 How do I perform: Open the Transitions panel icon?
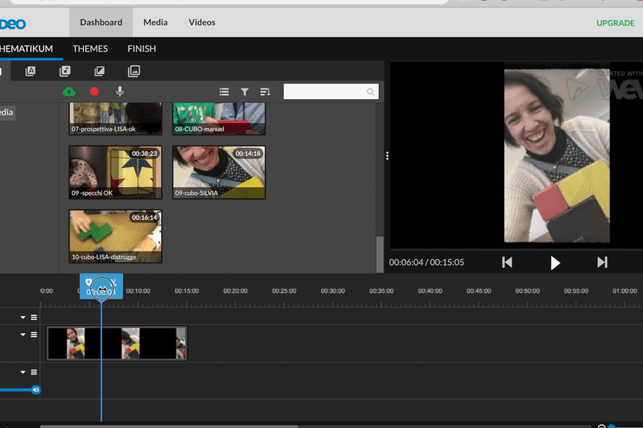pos(99,71)
